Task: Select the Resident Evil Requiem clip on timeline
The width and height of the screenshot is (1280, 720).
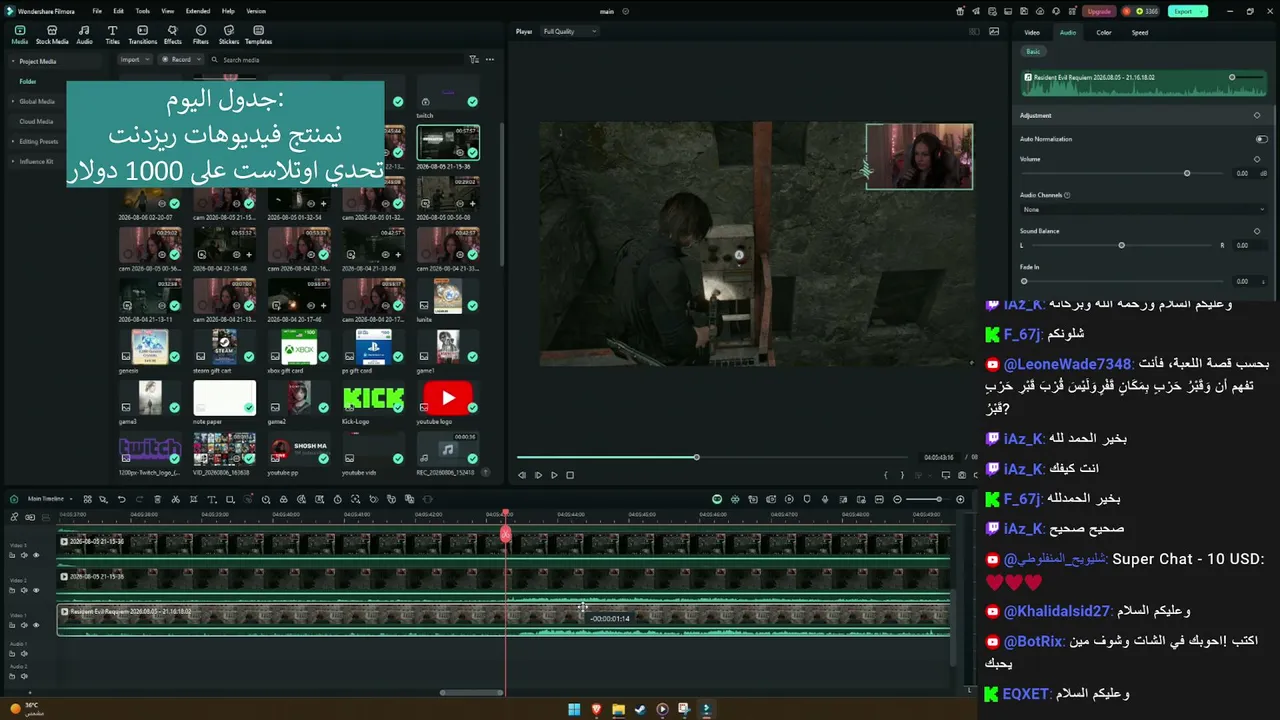Action: pyautogui.click(x=503, y=619)
